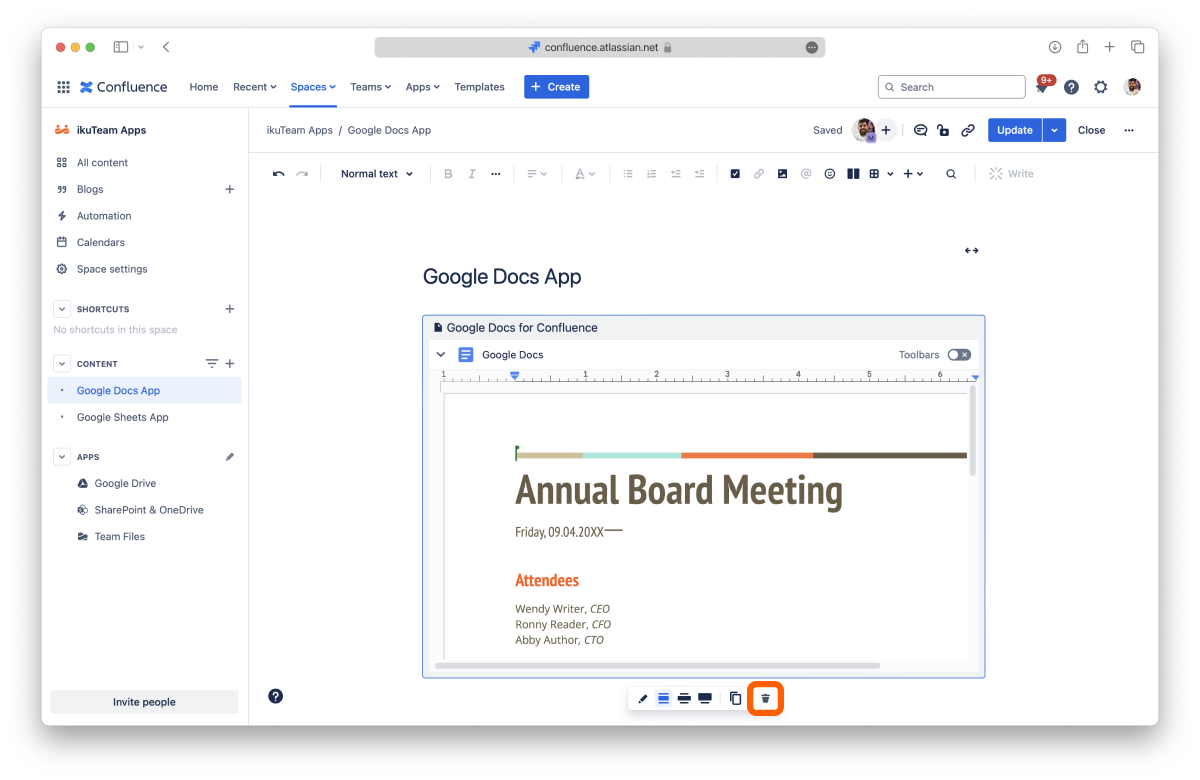
Task: Open the insert plus dropdown
Action: 913,174
